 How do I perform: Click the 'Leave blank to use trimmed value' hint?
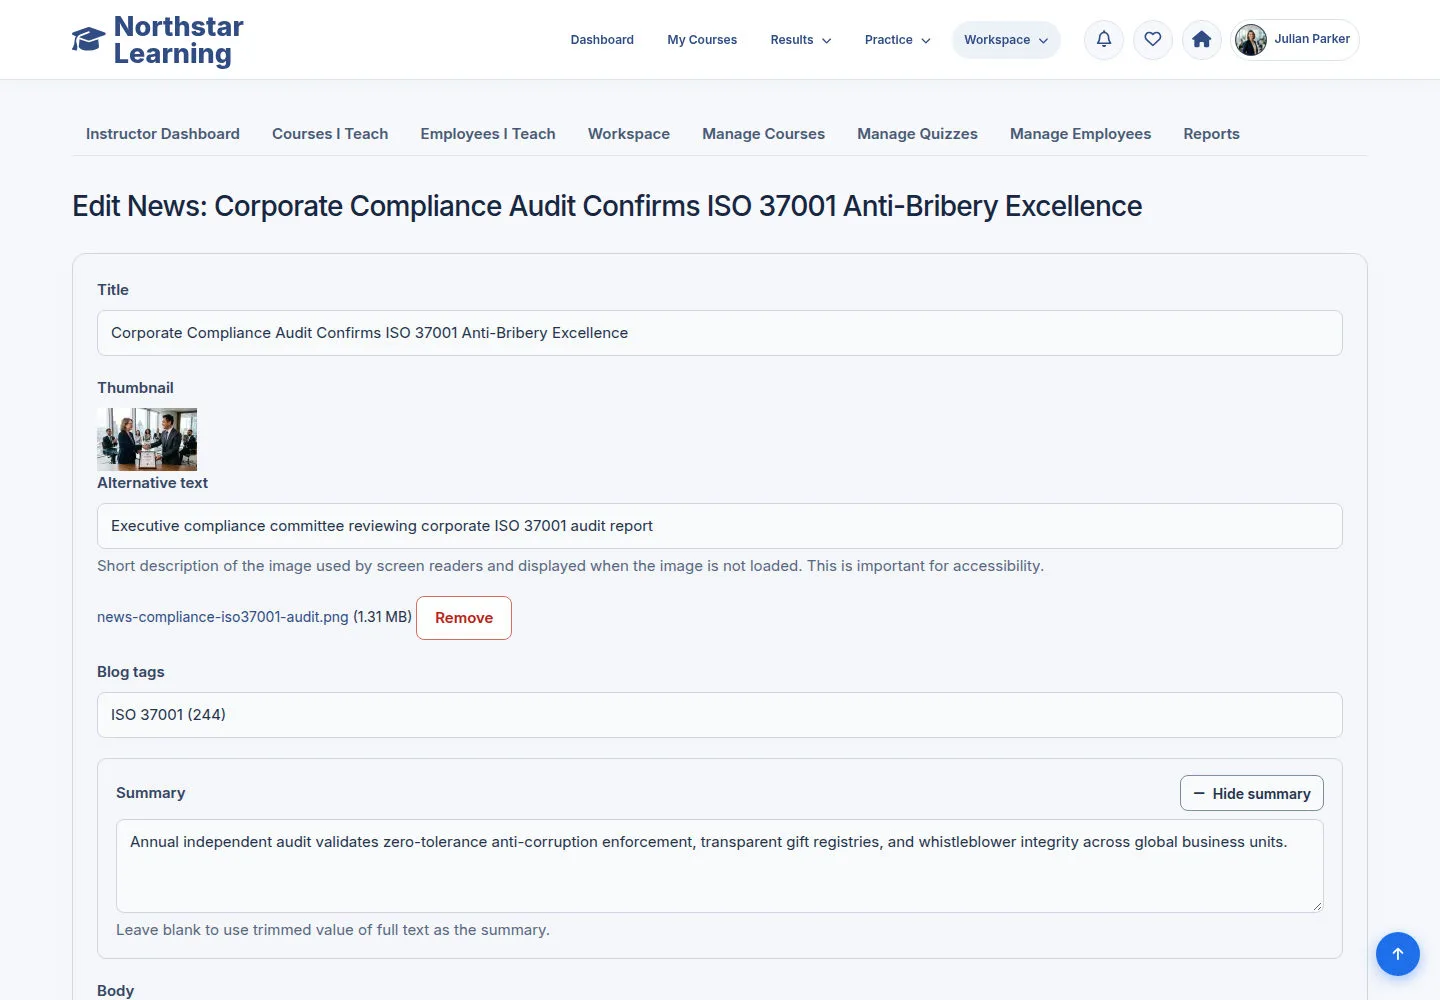click(333, 930)
